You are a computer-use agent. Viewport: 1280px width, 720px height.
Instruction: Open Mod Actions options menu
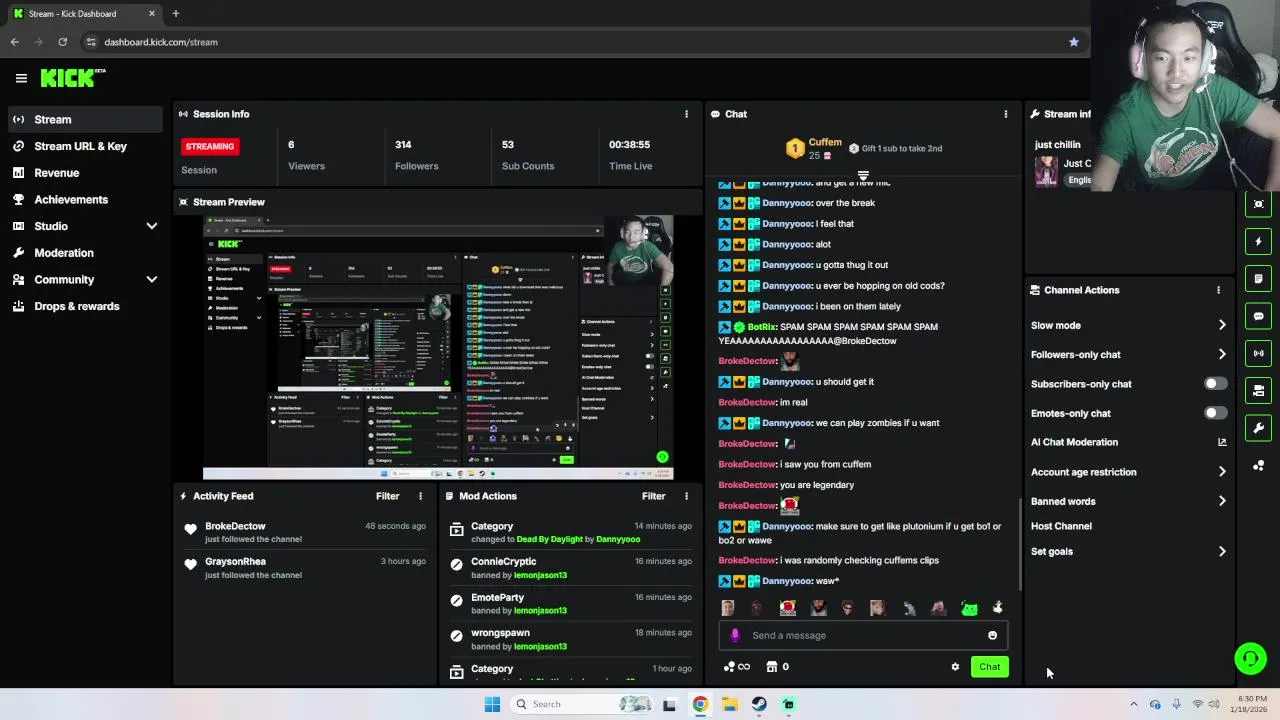pyautogui.click(x=686, y=496)
